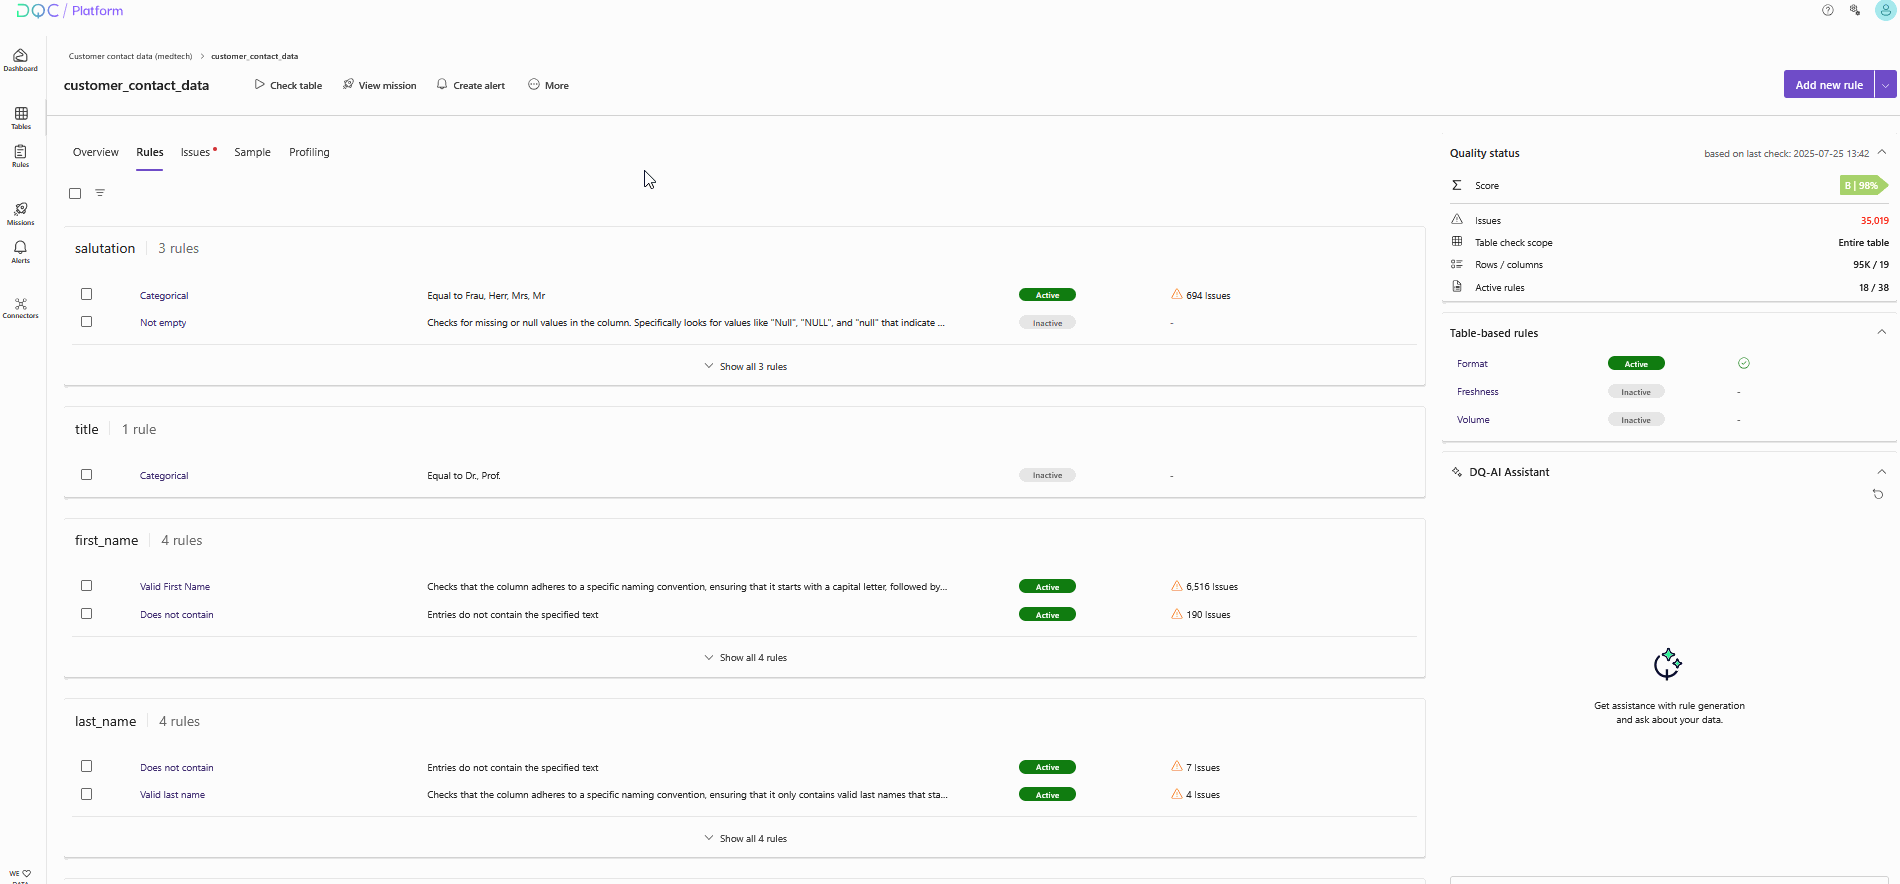This screenshot has width=1900, height=884.
Task: Switch to the Overview tab
Action: pyautogui.click(x=96, y=152)
